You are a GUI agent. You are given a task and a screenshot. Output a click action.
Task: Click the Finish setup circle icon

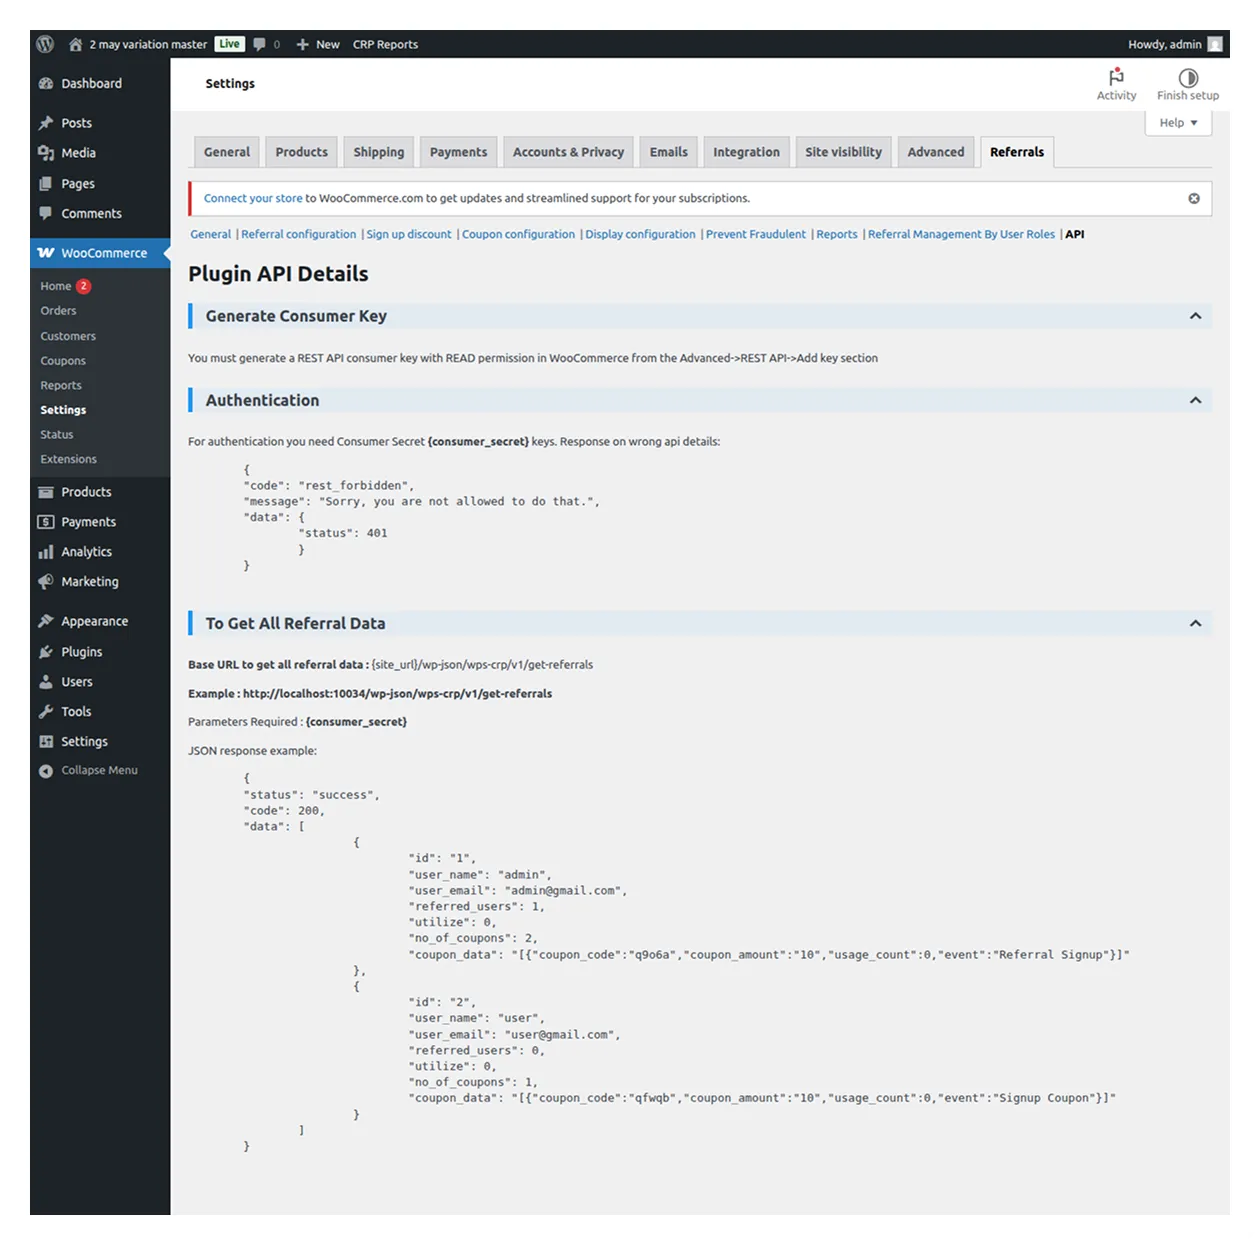[x=1188, y=77]
